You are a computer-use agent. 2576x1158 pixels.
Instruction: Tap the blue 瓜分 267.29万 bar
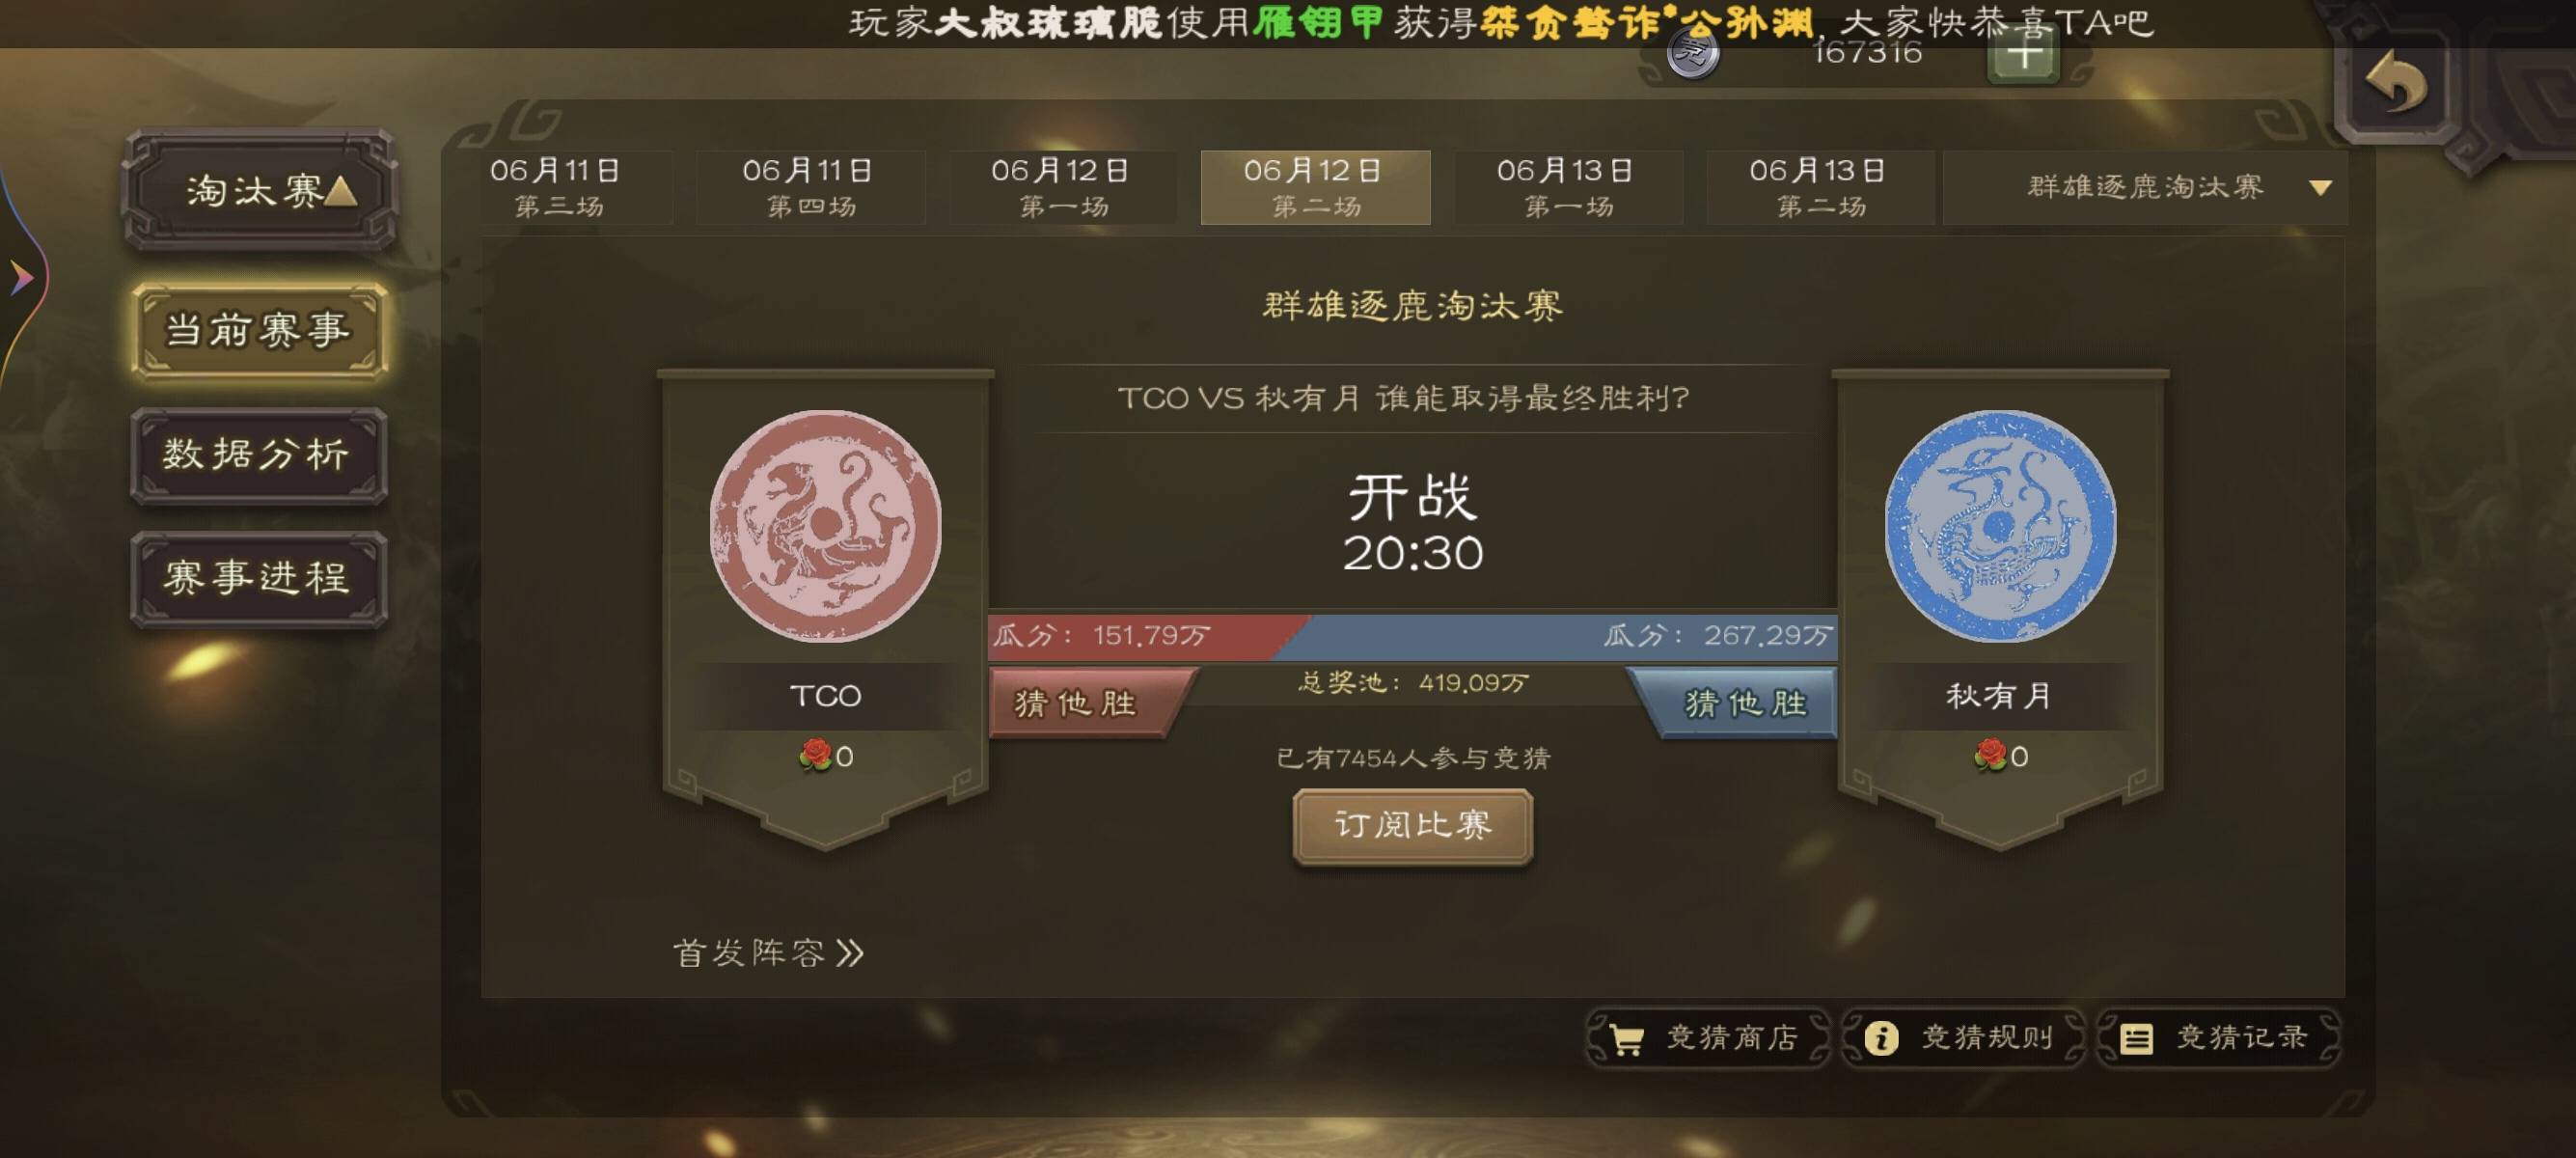tap(1570, 636)
